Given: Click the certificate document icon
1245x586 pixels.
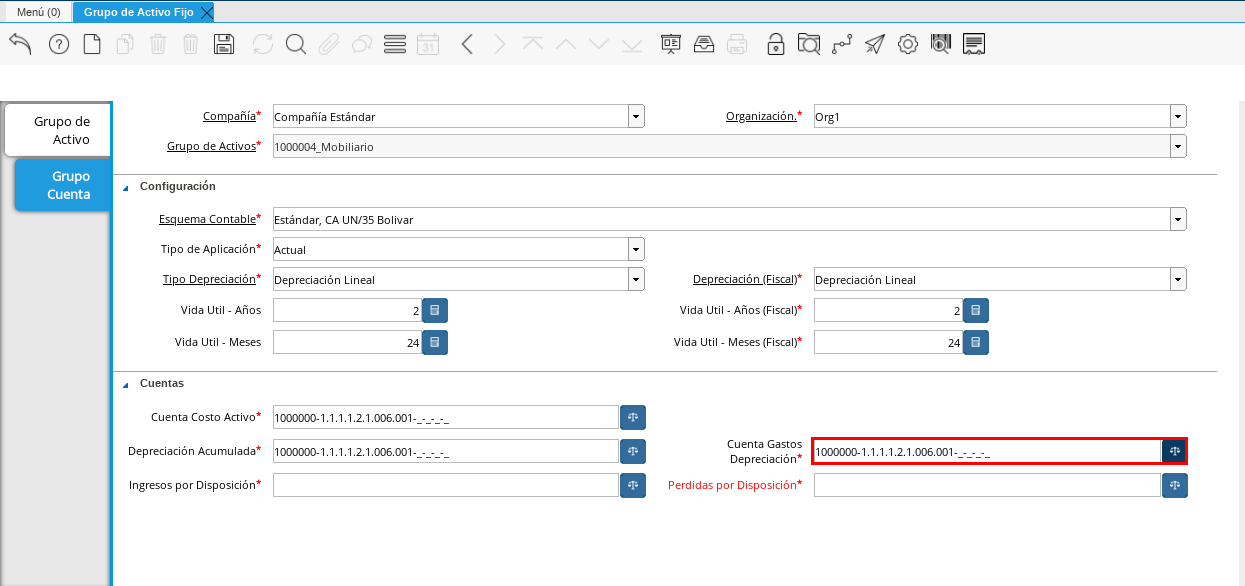Looking at the screenshot, I should tap(974, 44).
